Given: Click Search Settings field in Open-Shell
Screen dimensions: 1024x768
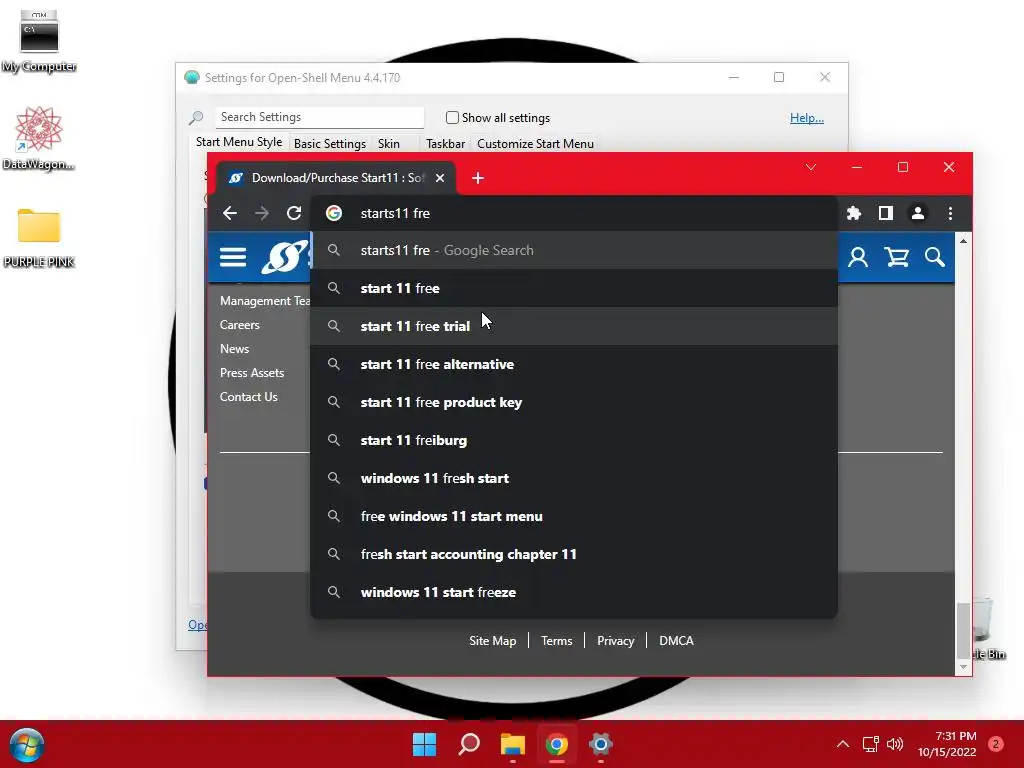Looking at the screenshot, I should point(319,117).
